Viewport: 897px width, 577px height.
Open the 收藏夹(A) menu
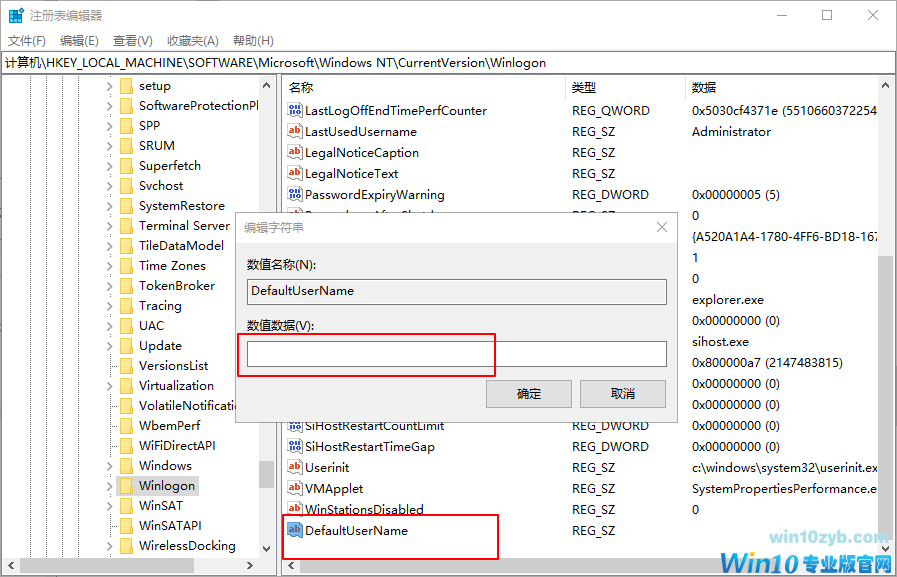193,41
